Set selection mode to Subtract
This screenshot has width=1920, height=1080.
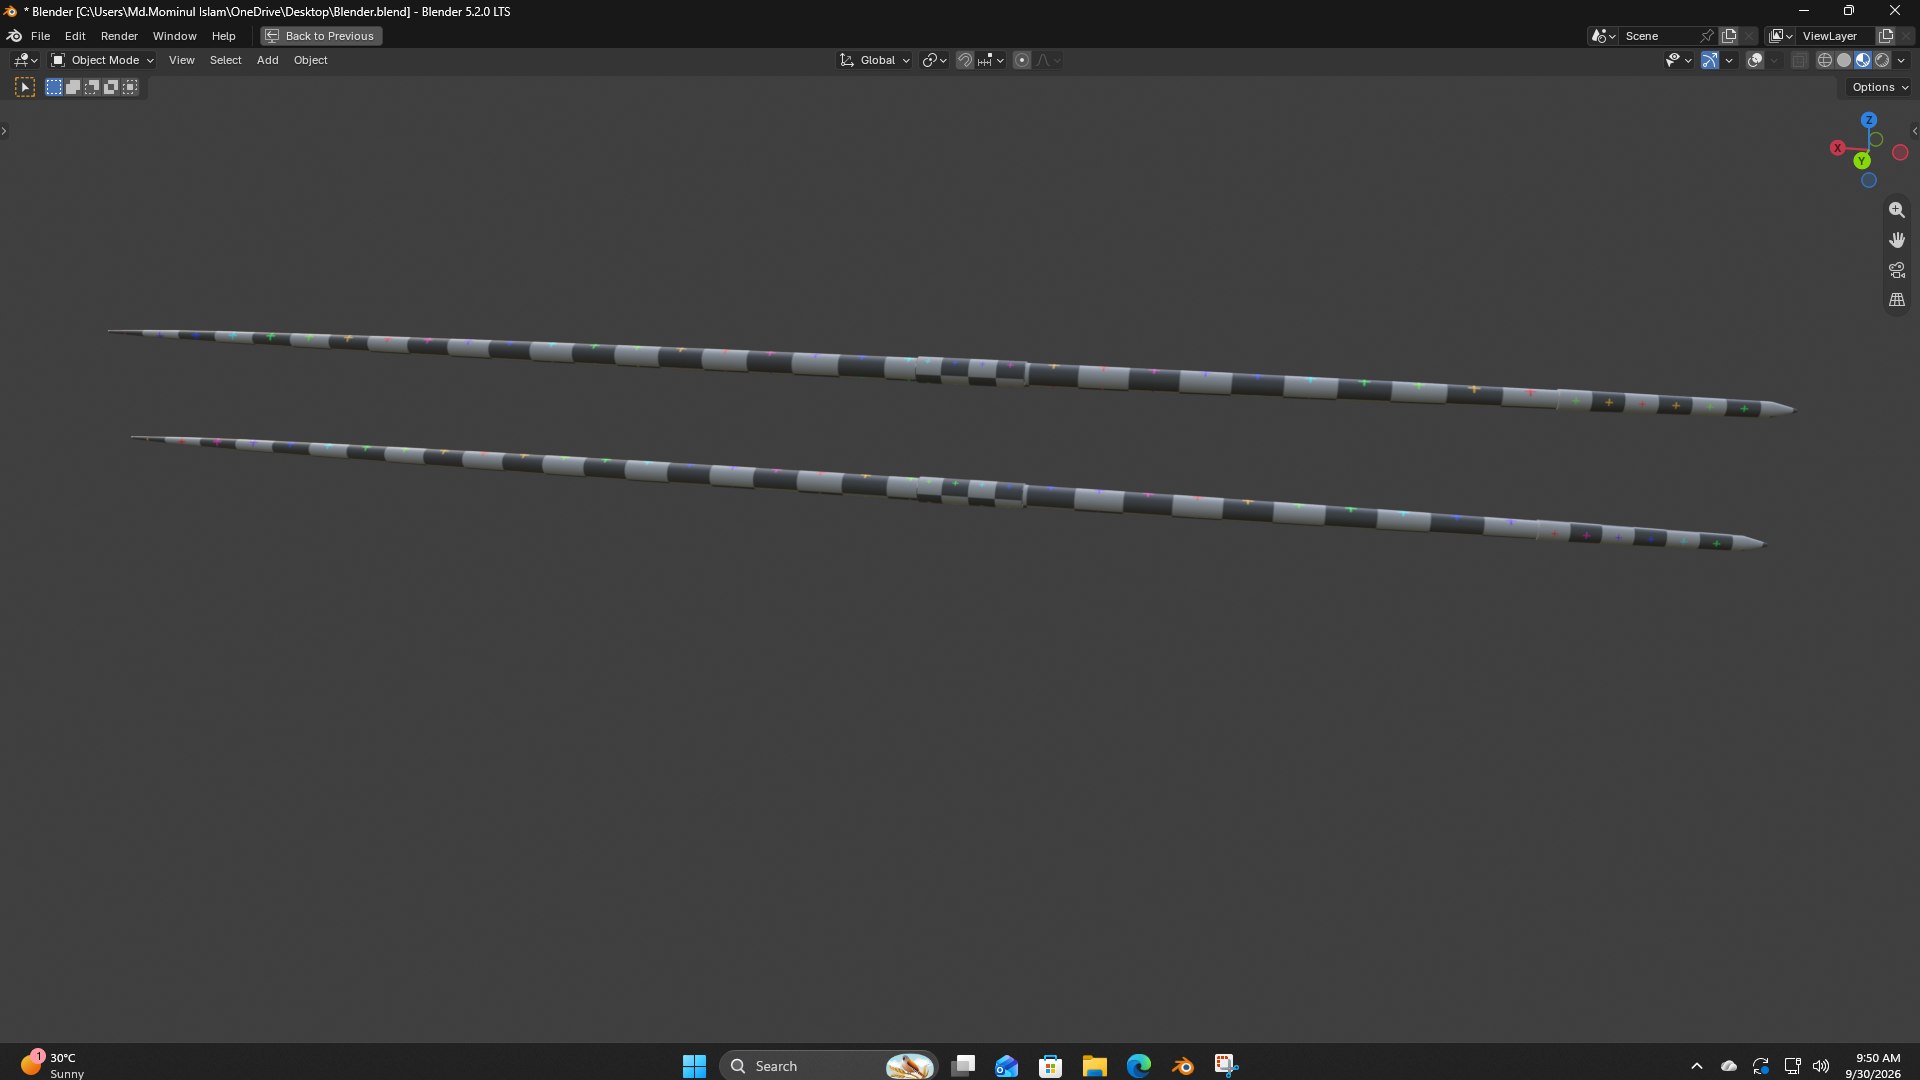[92, 87]
